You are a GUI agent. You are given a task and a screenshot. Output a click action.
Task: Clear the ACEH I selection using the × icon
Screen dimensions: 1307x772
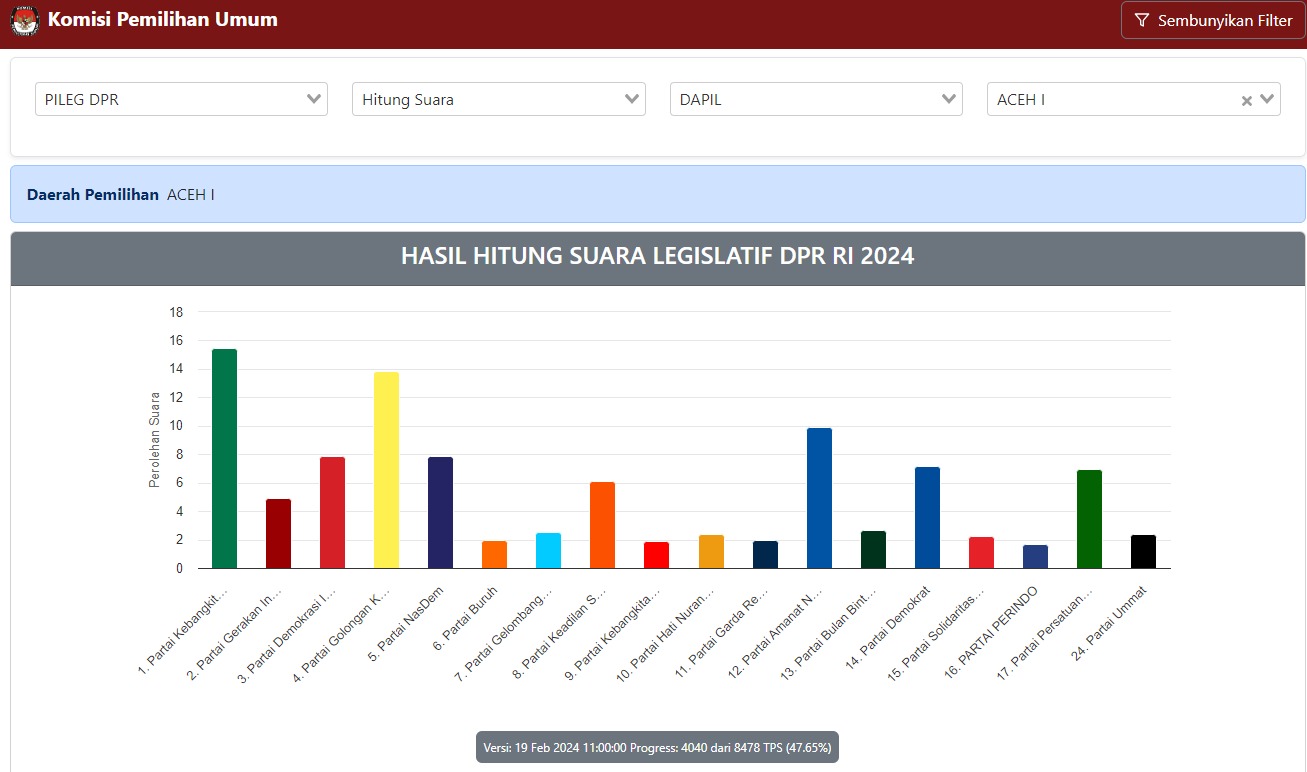pos(1246,99)
